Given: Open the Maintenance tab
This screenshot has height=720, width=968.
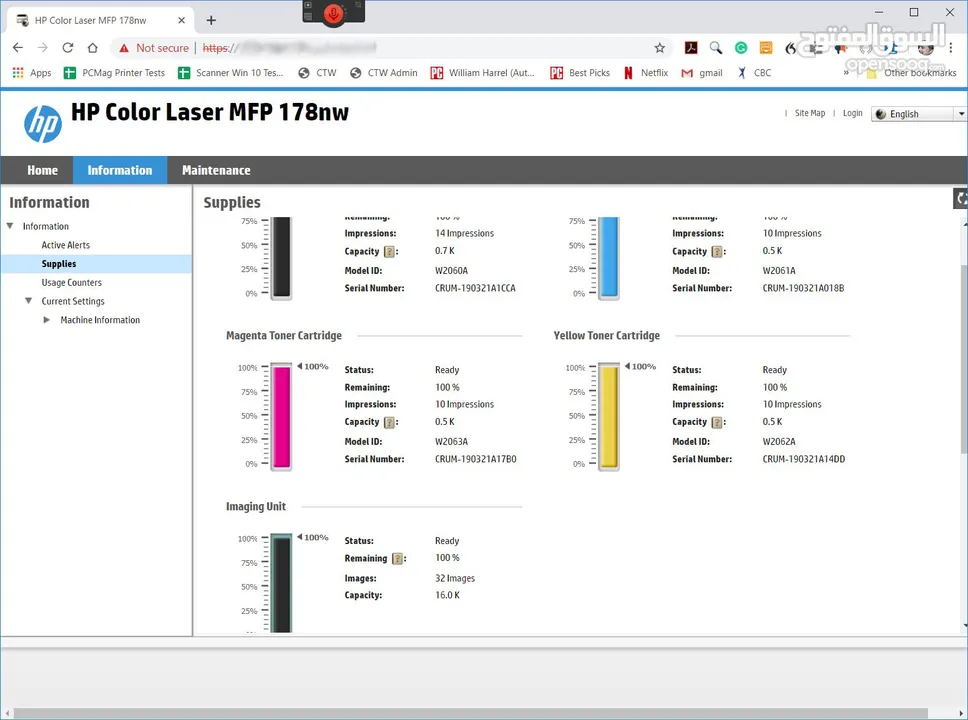Looking at the screenshot, I should pos(216,170).
